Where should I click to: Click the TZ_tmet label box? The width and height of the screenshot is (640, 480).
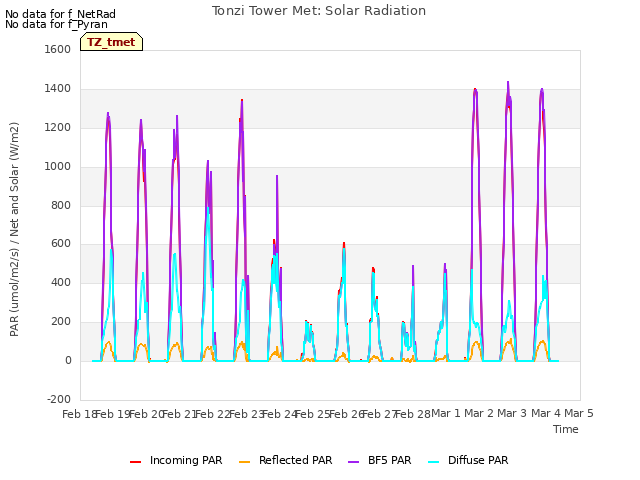[x=111, y=42]
